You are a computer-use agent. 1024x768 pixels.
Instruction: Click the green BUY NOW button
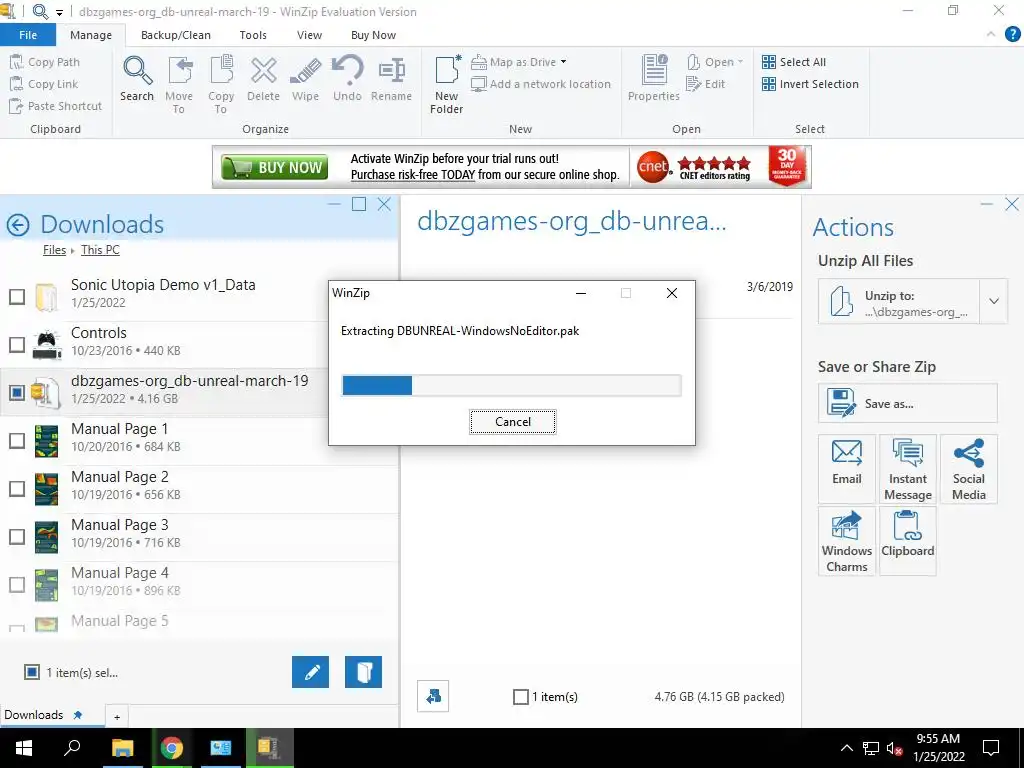[x=274, y=168]
